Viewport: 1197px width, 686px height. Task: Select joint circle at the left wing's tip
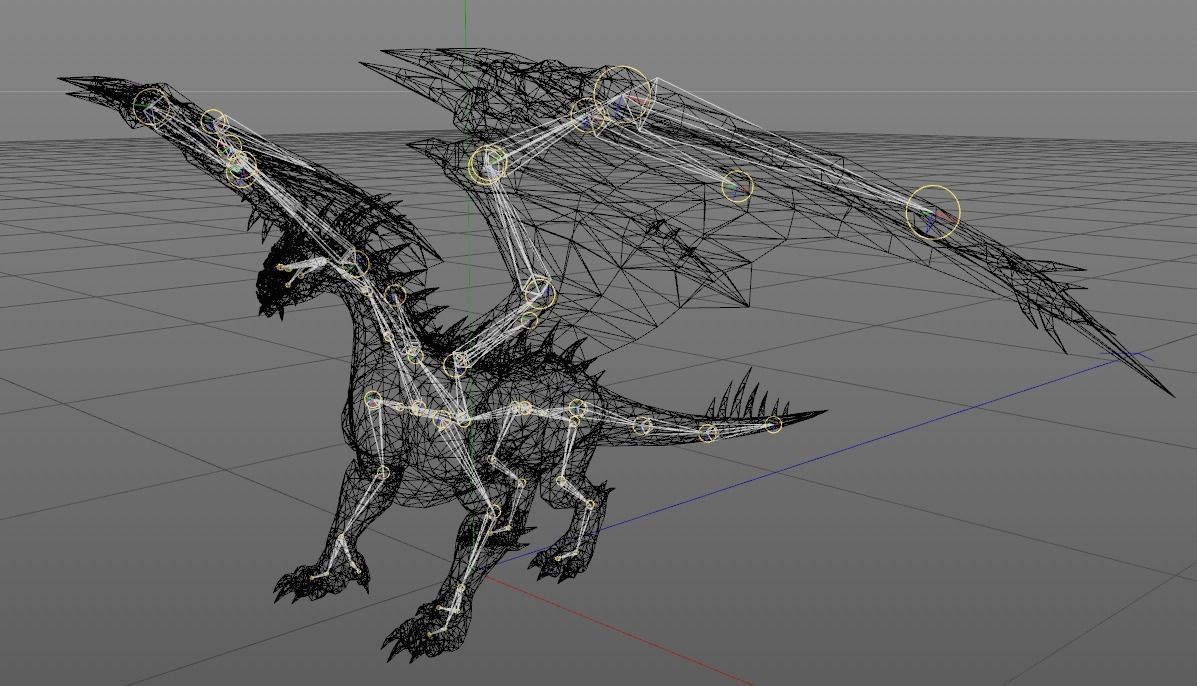coord(151,107)
